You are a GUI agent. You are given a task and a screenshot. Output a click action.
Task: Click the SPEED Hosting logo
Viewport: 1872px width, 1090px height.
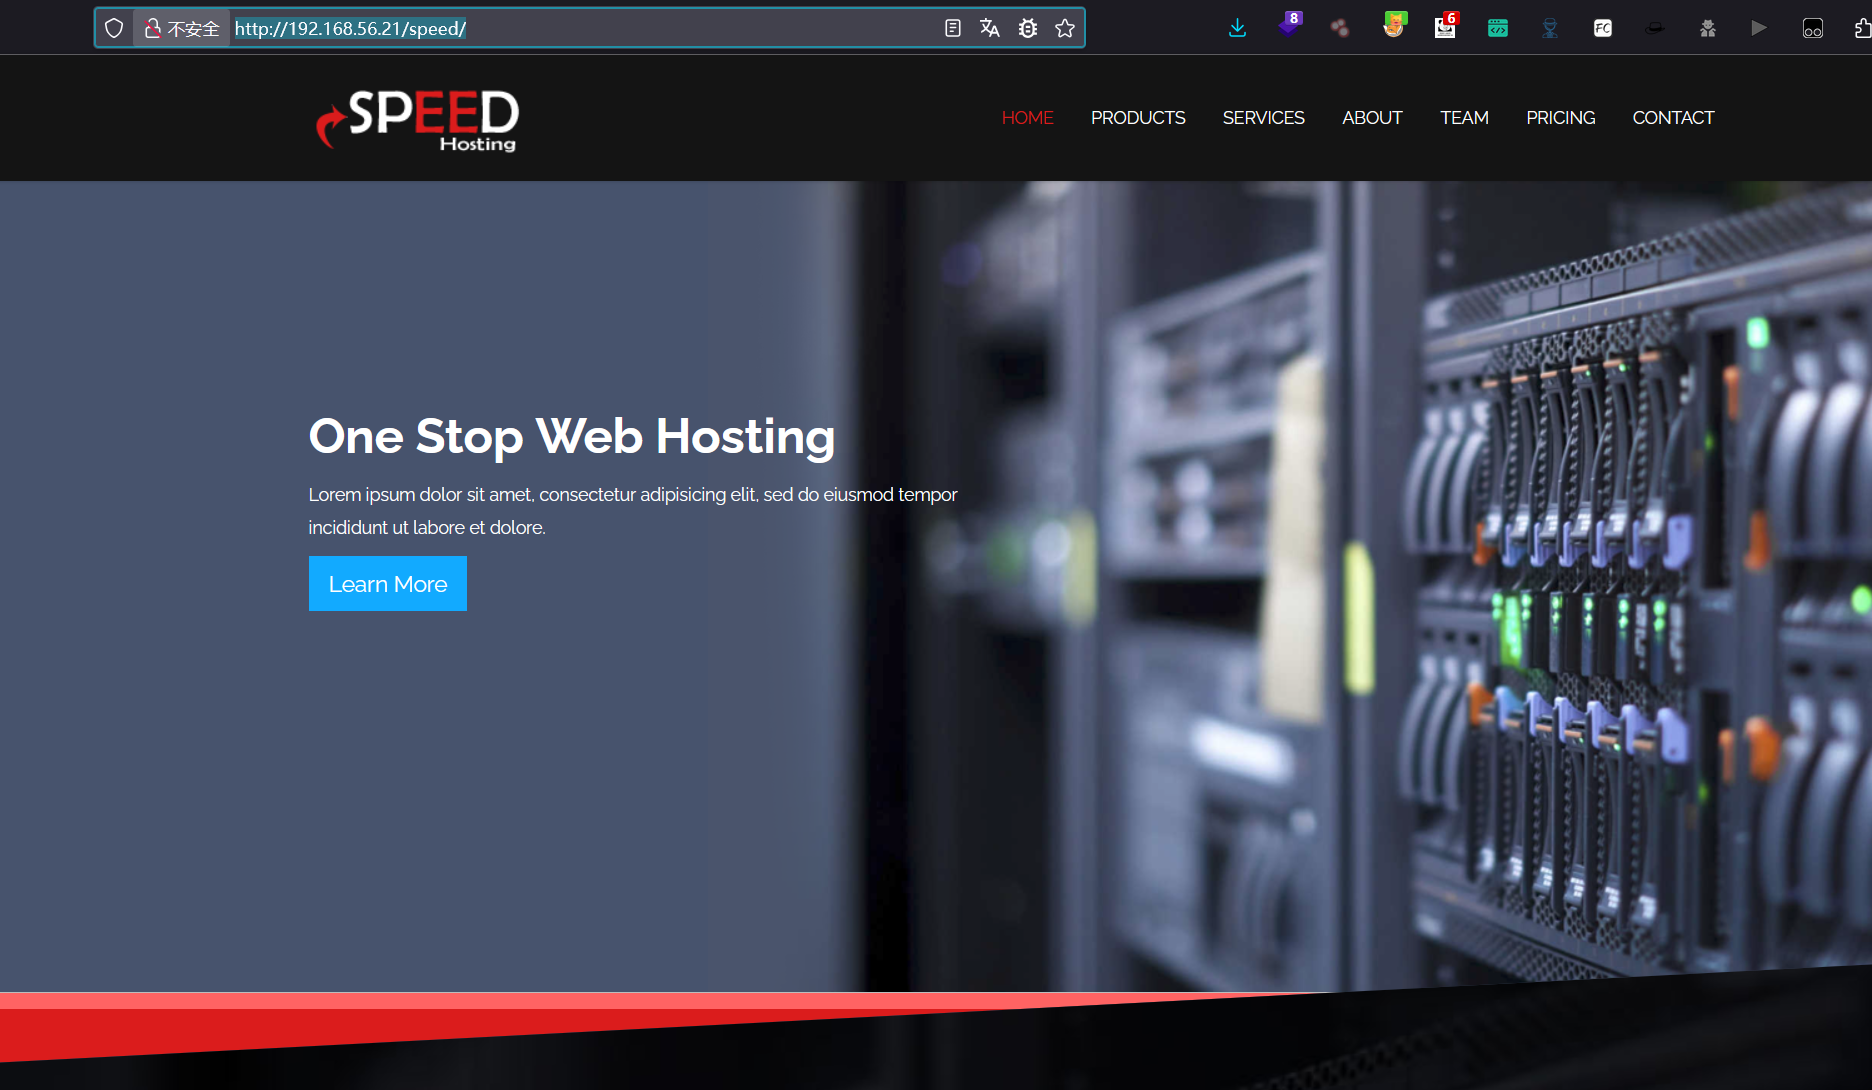[417, 120]
